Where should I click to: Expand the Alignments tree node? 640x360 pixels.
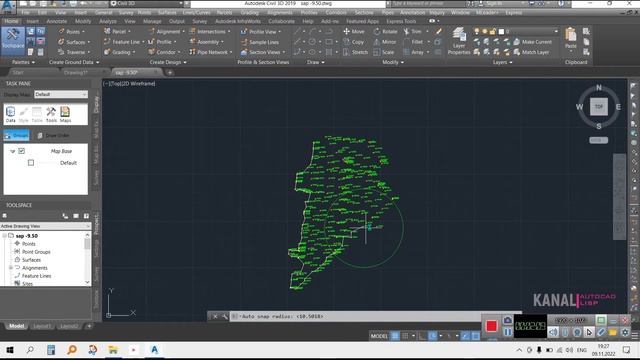11,268
